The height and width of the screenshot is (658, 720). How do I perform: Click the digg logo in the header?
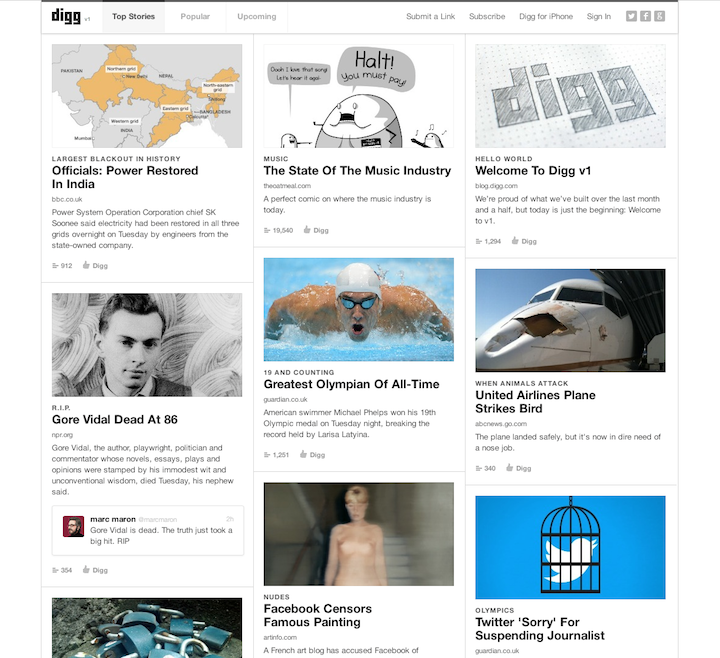66,16
